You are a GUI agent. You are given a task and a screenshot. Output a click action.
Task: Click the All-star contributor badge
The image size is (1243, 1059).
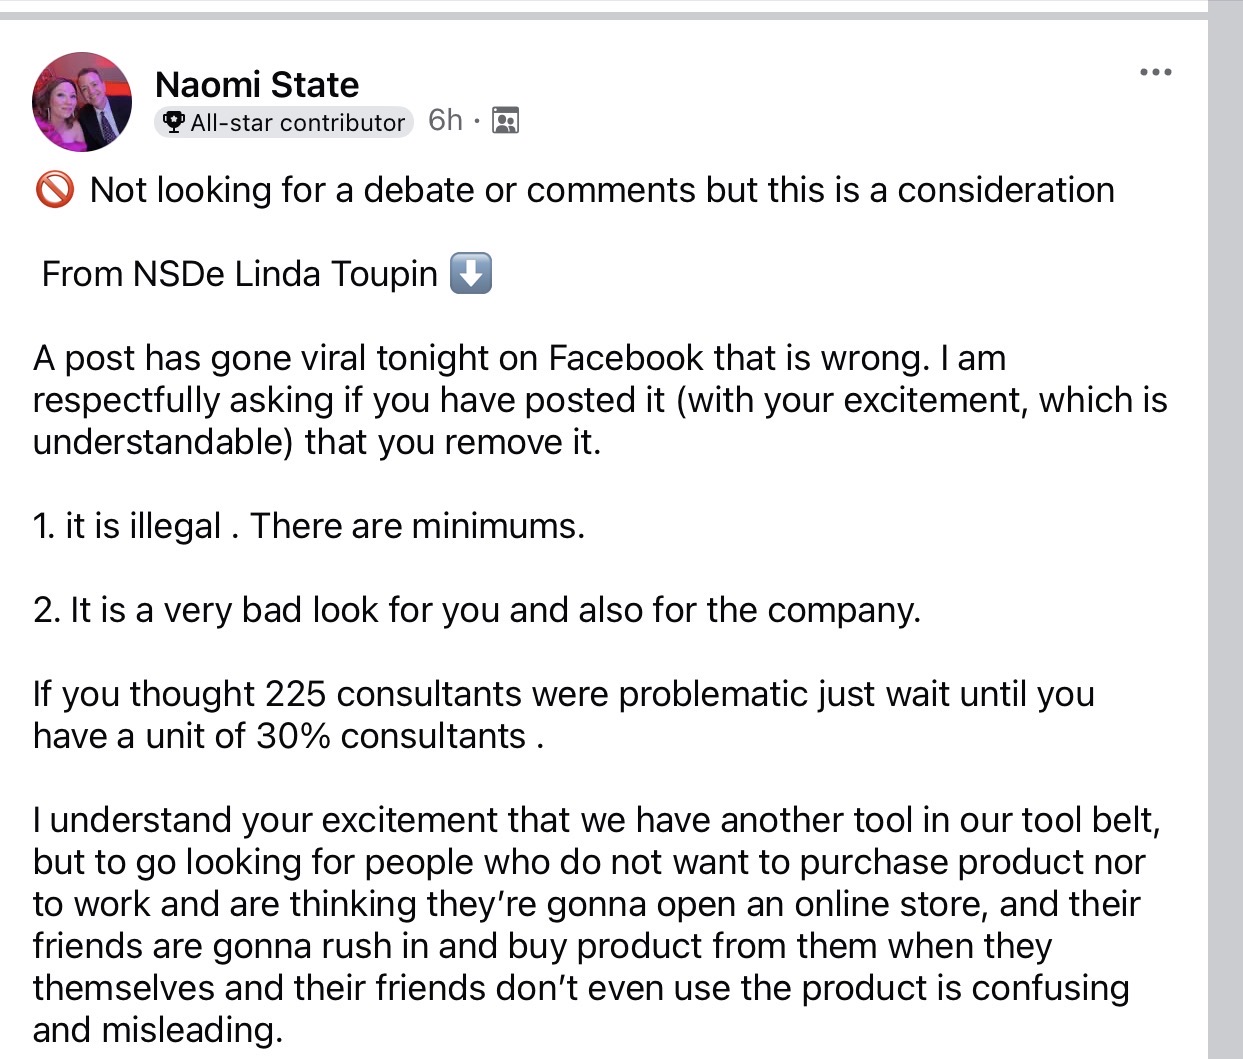click(285, 122)
